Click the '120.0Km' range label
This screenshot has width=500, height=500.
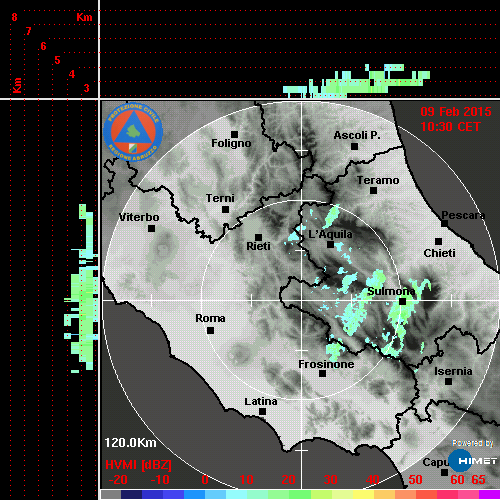[x=130, y=443]
